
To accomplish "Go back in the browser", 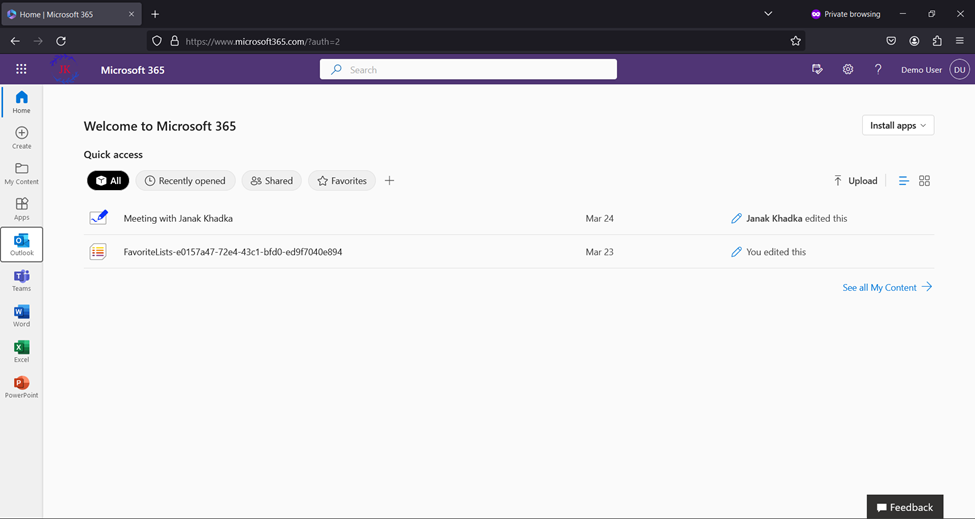I will click(x=16, y=41).
